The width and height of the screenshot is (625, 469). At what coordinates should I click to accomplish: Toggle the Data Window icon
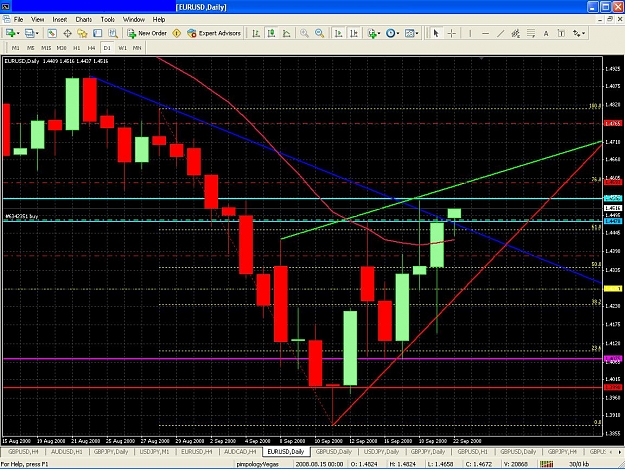pos(67,33)
